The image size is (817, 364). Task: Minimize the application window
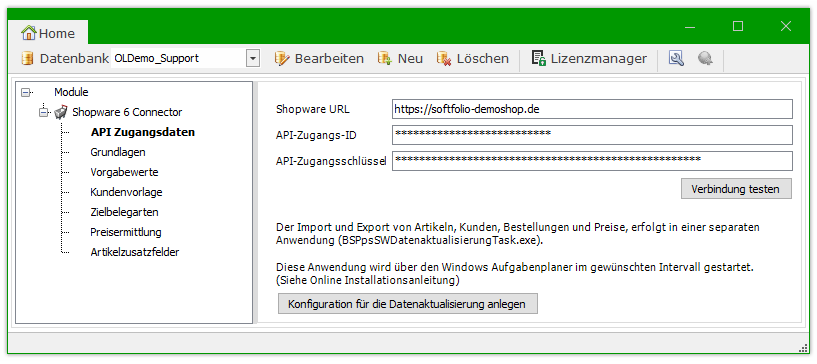coord(689,27)
